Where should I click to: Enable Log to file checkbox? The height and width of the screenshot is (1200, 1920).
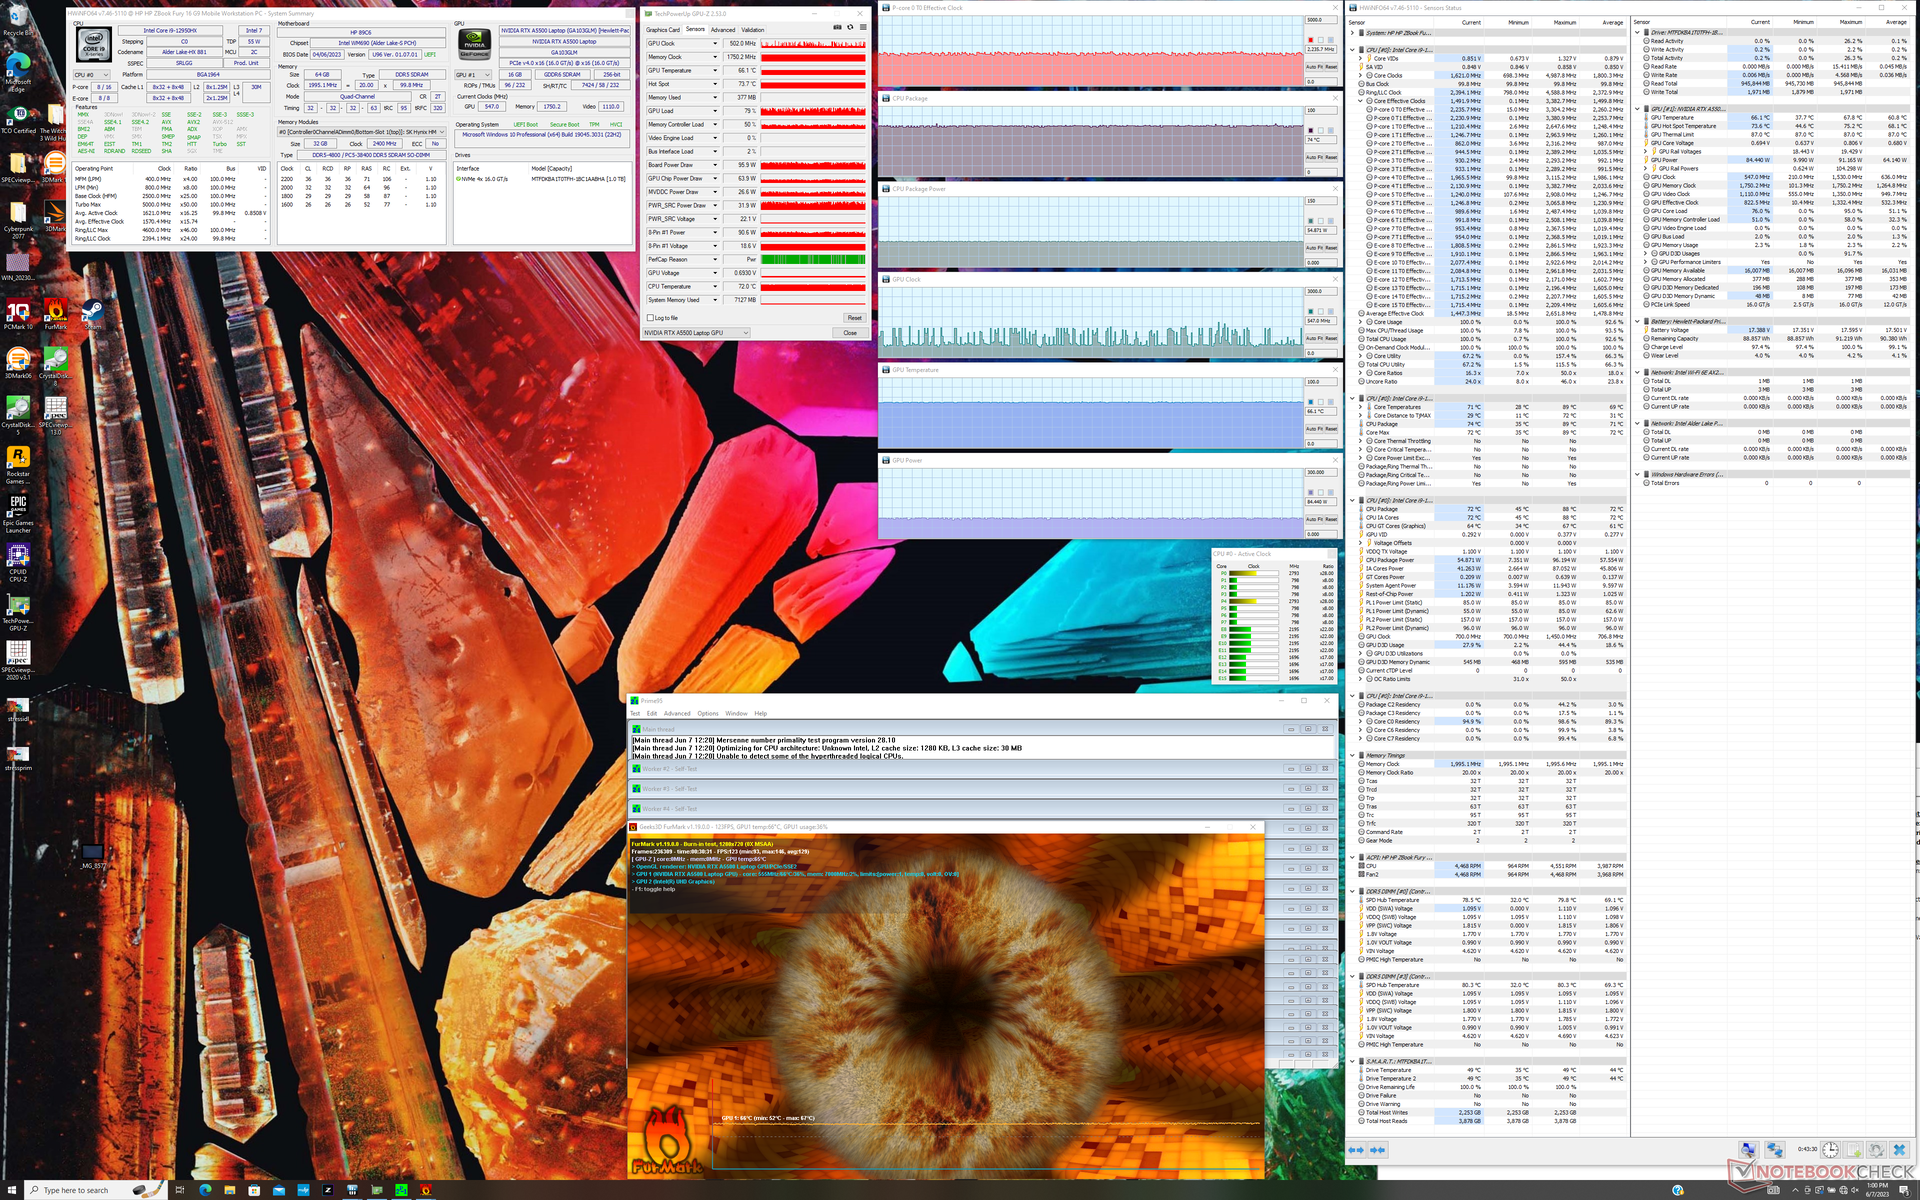650,318
